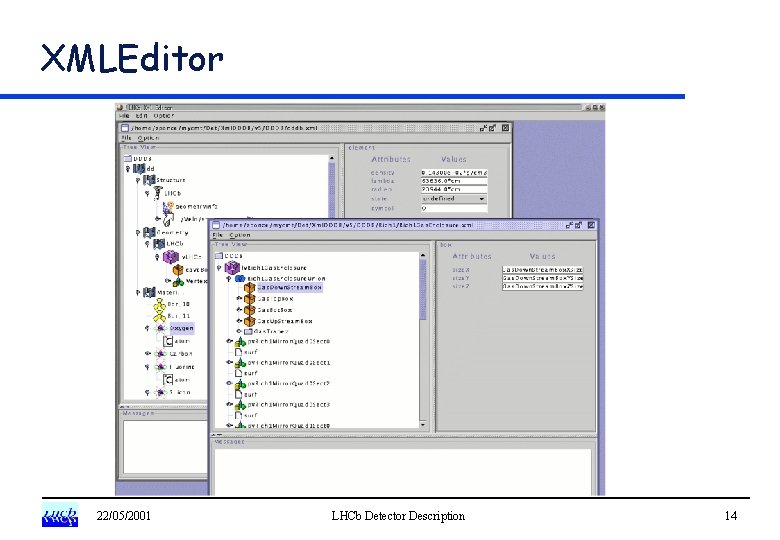Click the sizeX value field
This screenshot has height=540, width=780.
pos(542,270)
